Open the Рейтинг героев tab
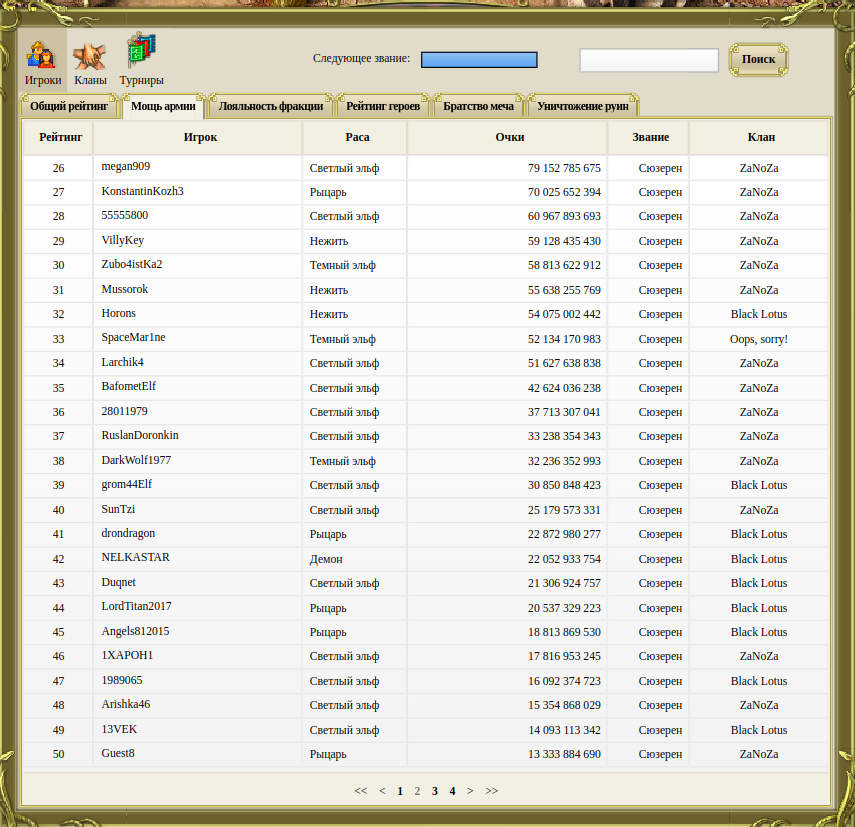Viewport: 855px width, 827px height. tap(383, 106)
